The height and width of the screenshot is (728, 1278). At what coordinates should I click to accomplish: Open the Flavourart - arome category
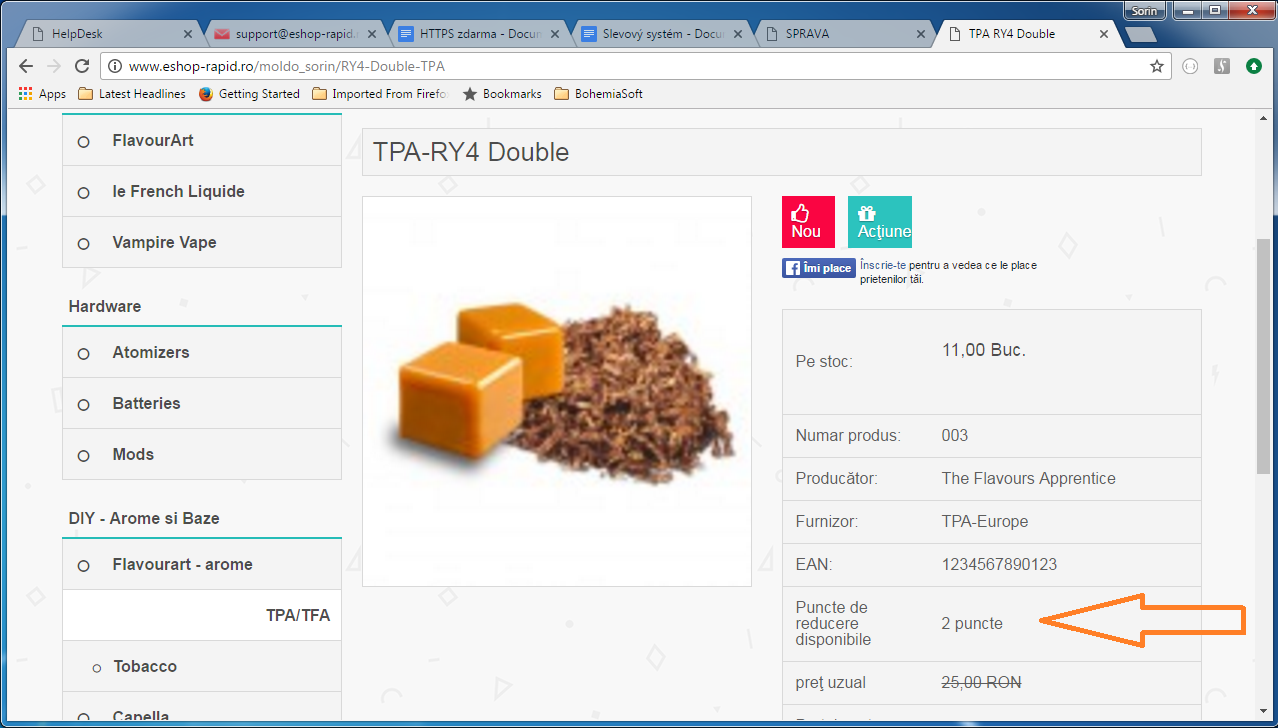(x=202, y=564)
